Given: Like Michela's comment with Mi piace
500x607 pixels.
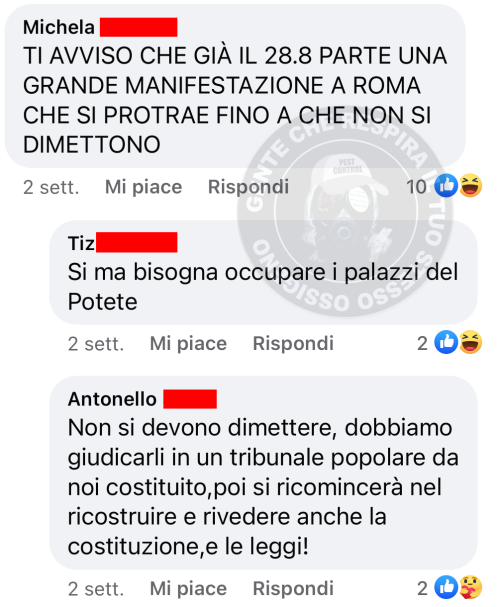Looking at the screenshot, I should tap(144, 187).
